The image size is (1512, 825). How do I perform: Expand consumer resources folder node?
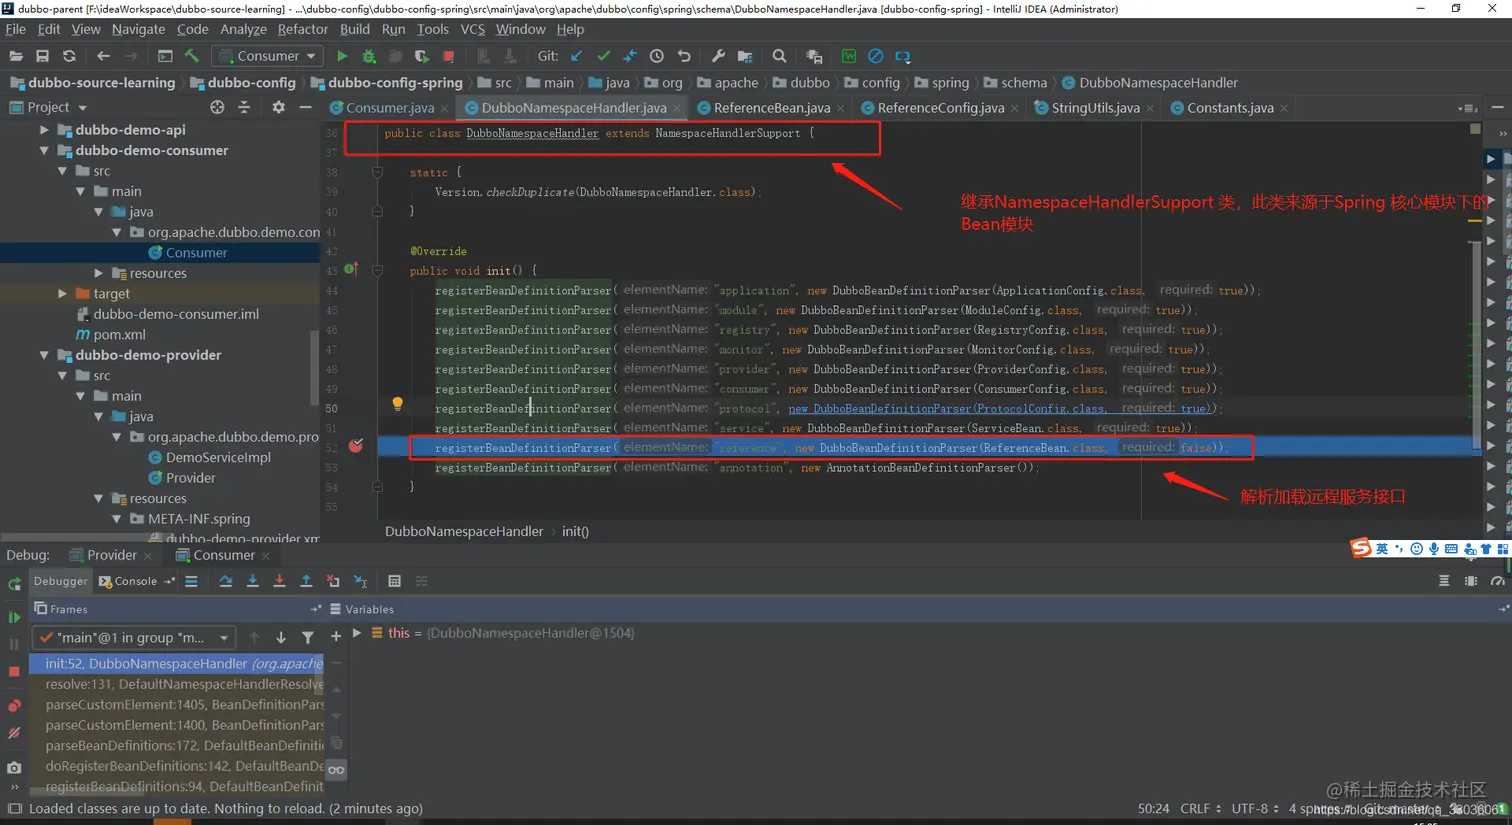(x=98, y=273)
